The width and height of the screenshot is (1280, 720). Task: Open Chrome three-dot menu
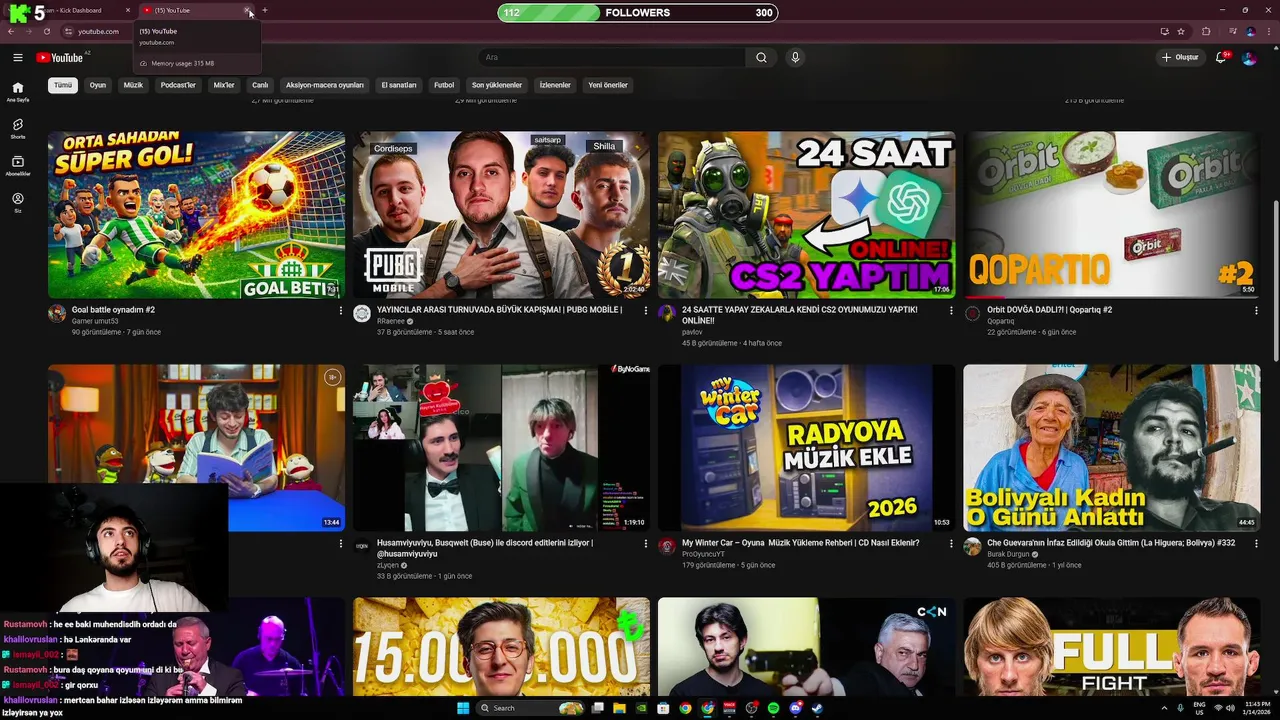click(1268, 31)
